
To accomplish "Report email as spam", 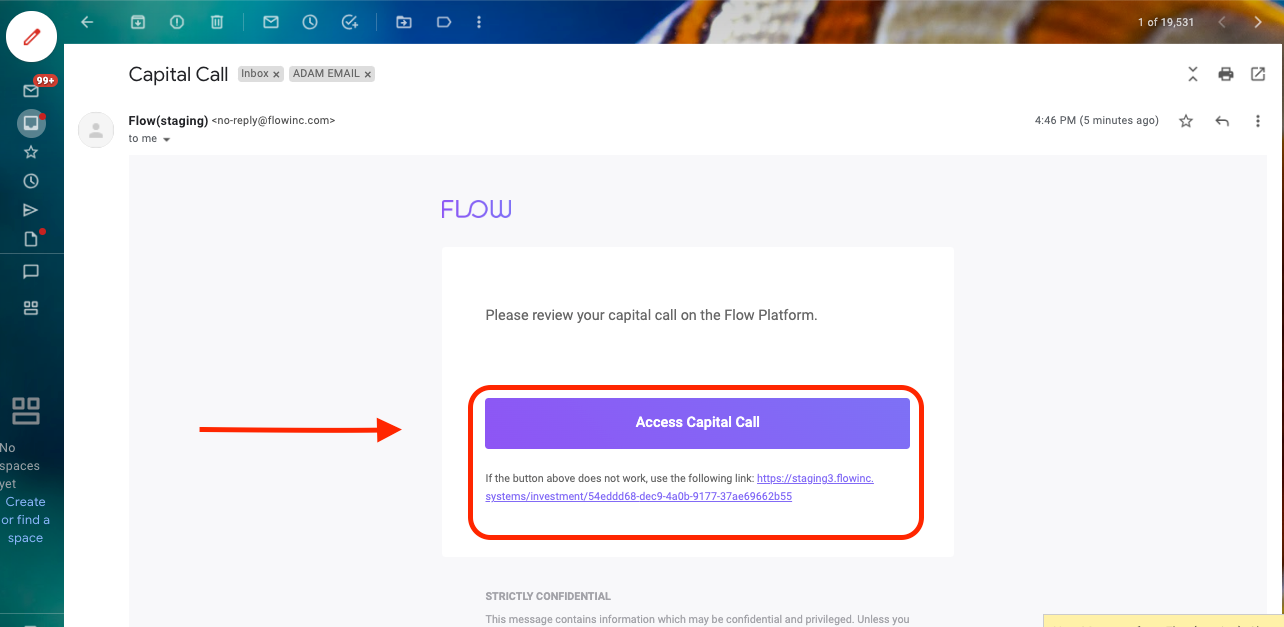I will tap(177, 22).
